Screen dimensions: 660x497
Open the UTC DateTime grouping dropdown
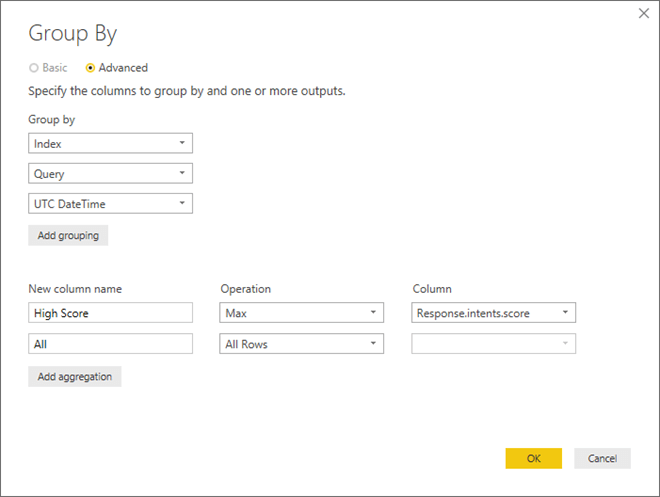pos(110,203)
